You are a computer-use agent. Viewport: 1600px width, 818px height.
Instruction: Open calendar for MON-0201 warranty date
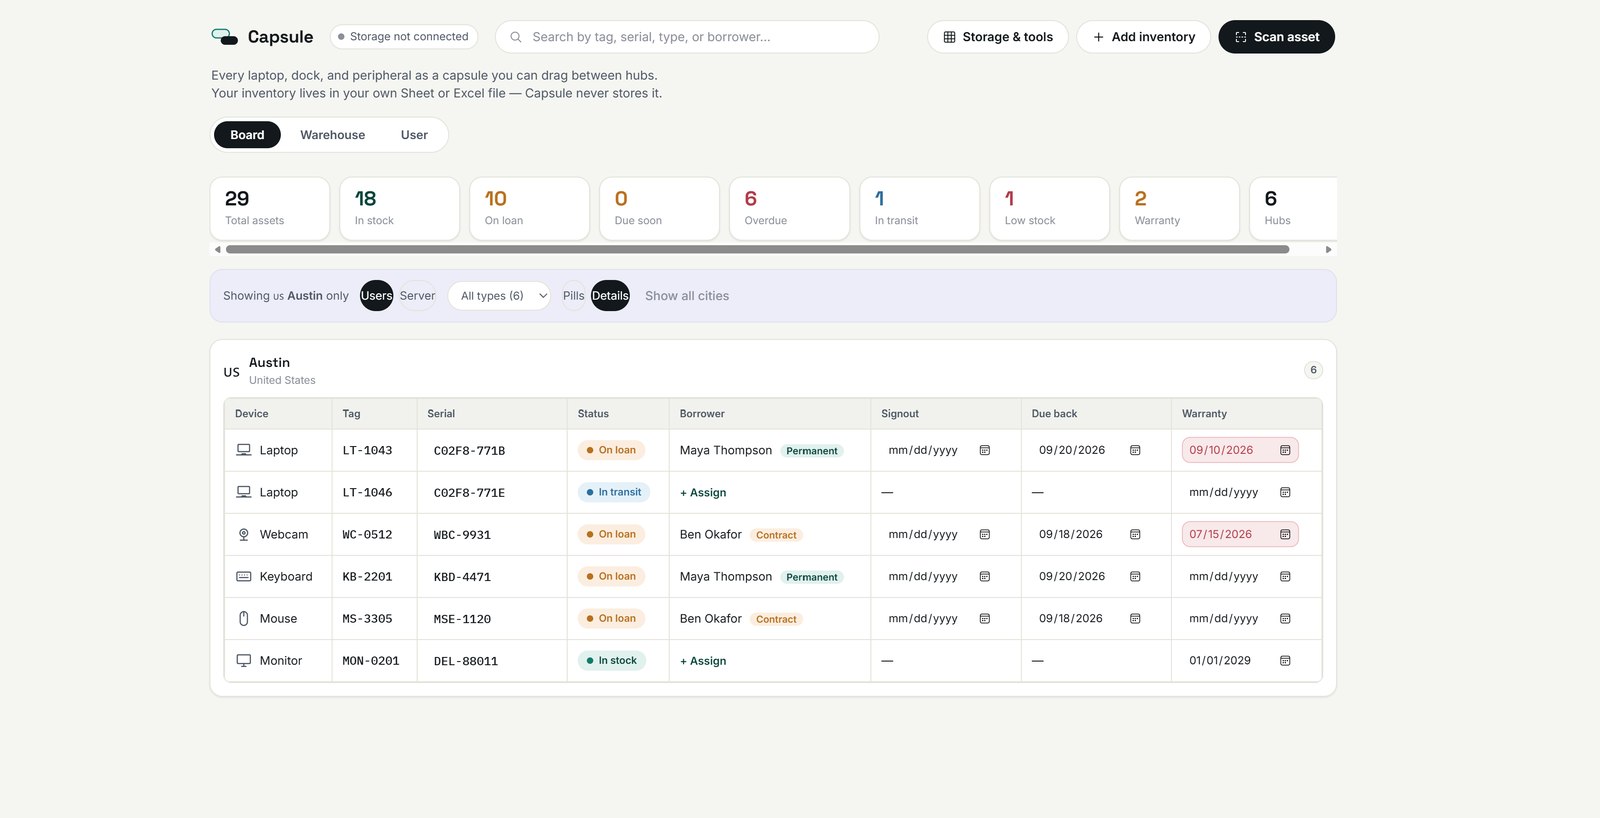[1285, 660]
